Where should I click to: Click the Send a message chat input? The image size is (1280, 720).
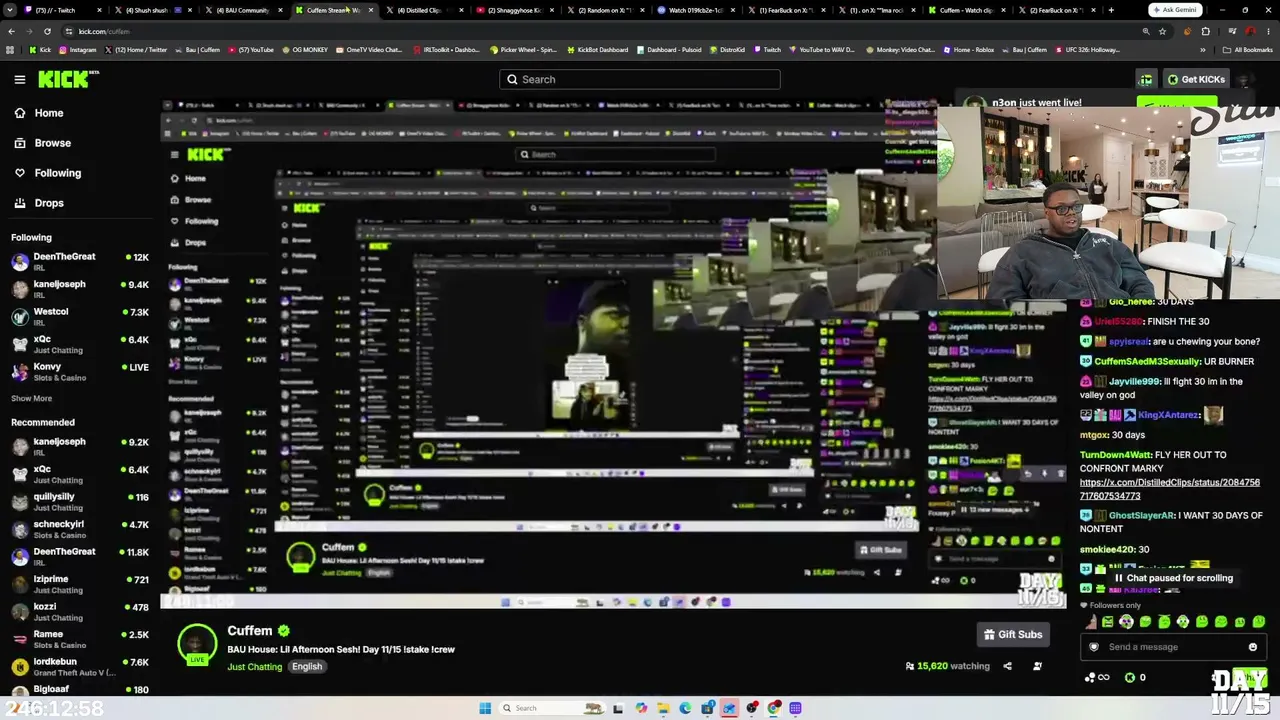(x=1172, y=647)
